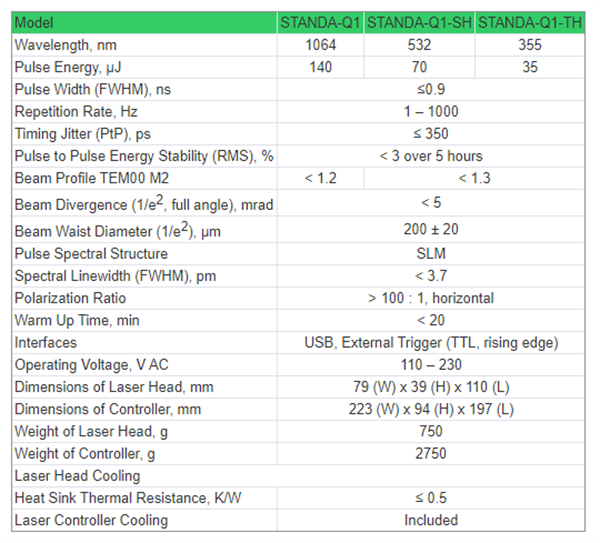Click 'Dimensions of Laser Head, mm' label

click(114, 387)
